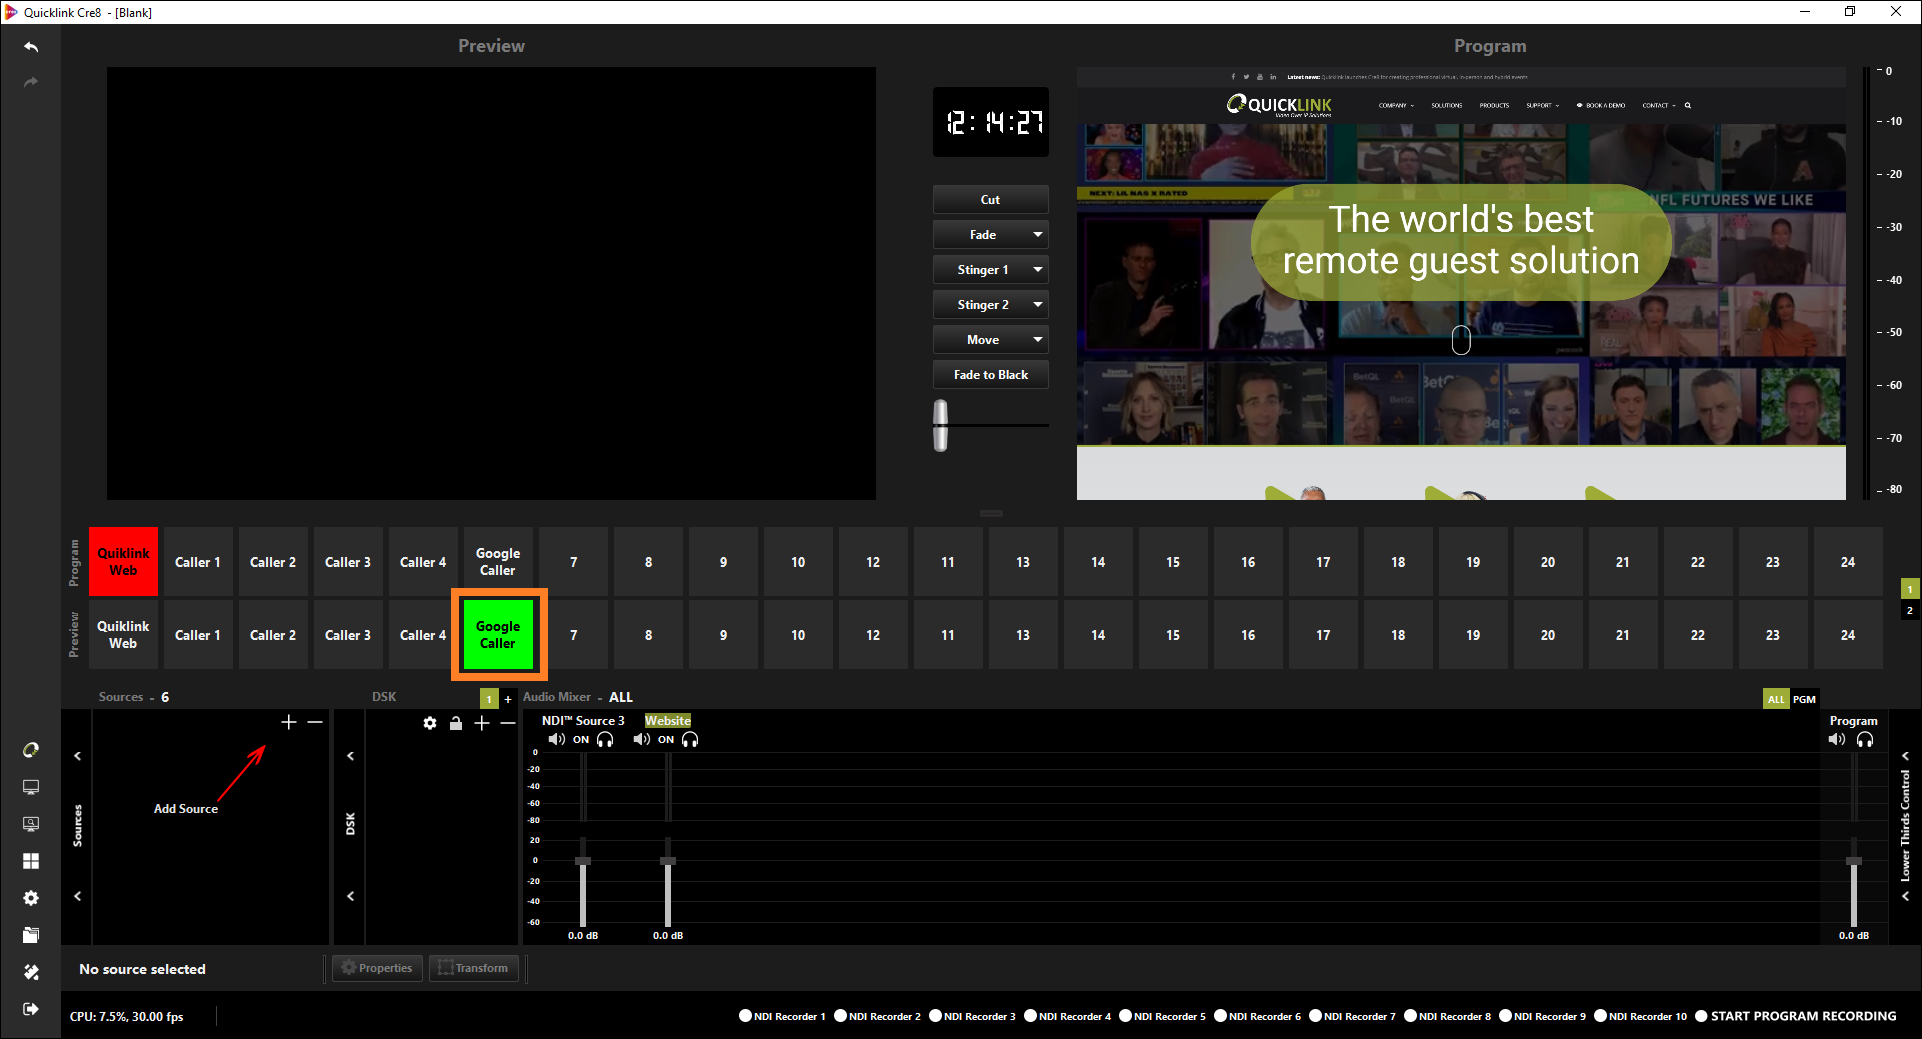Toggle ON switch for Website channel
Screen dimensions: 1922x1039
point(666,740)
